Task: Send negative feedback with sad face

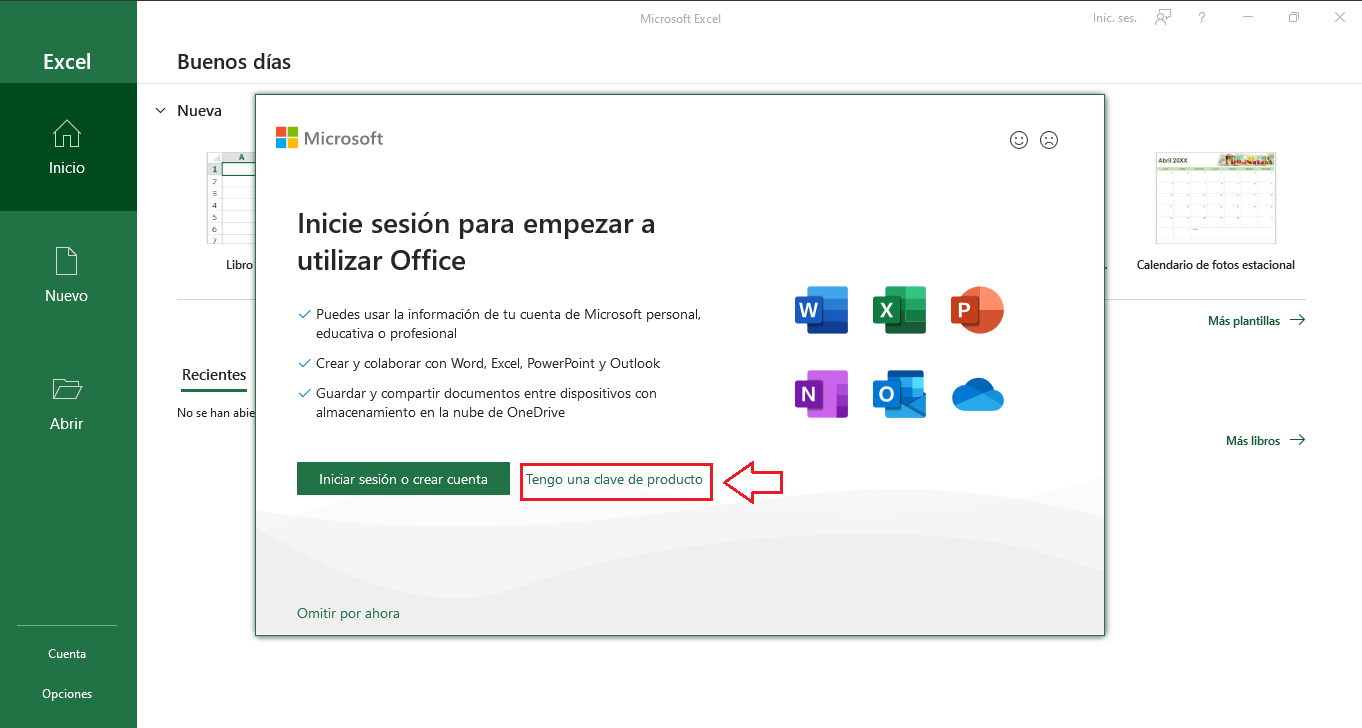Action: click(x=1049, y=140)
